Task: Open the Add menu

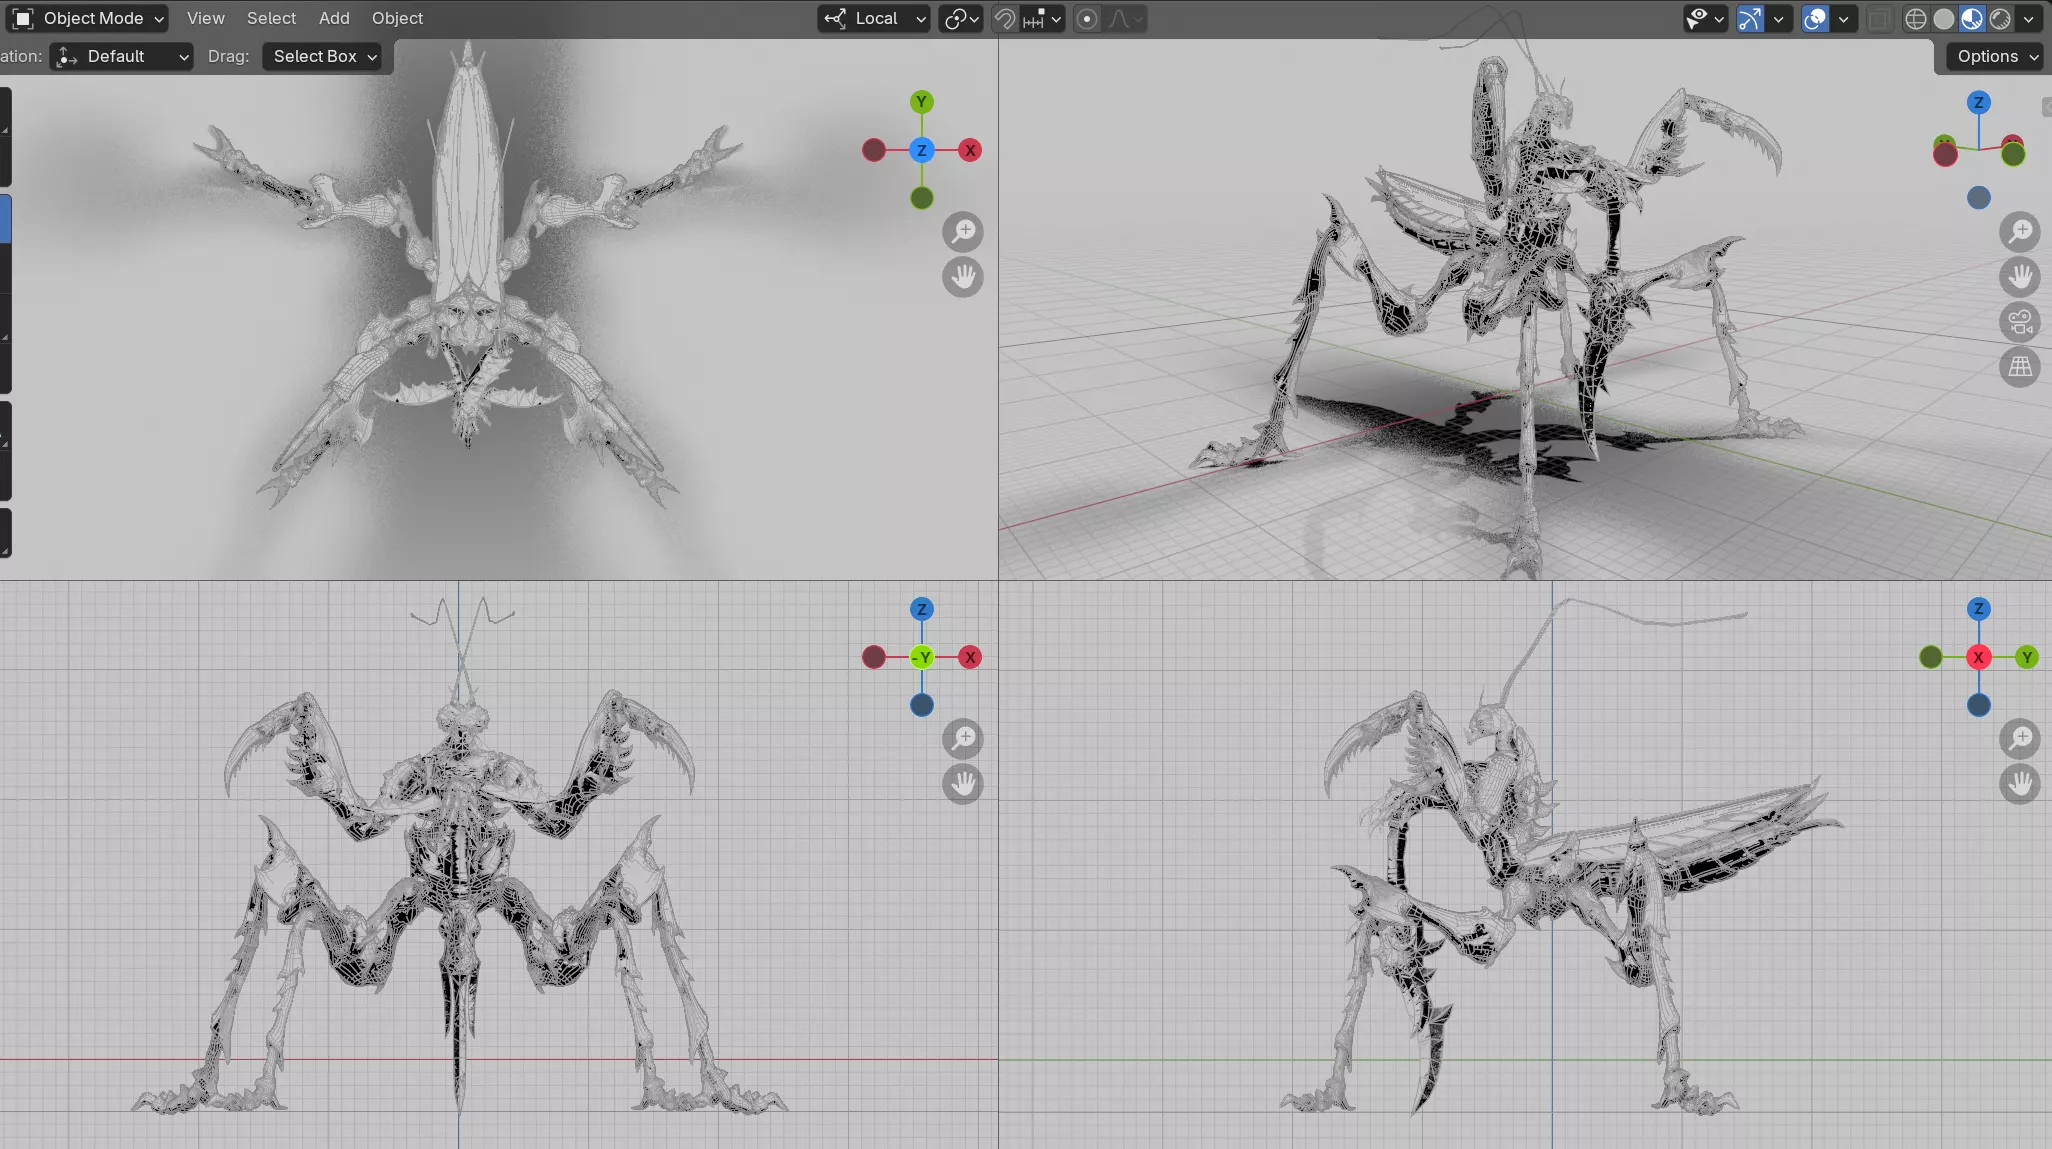Action: [x=334, y=18]
